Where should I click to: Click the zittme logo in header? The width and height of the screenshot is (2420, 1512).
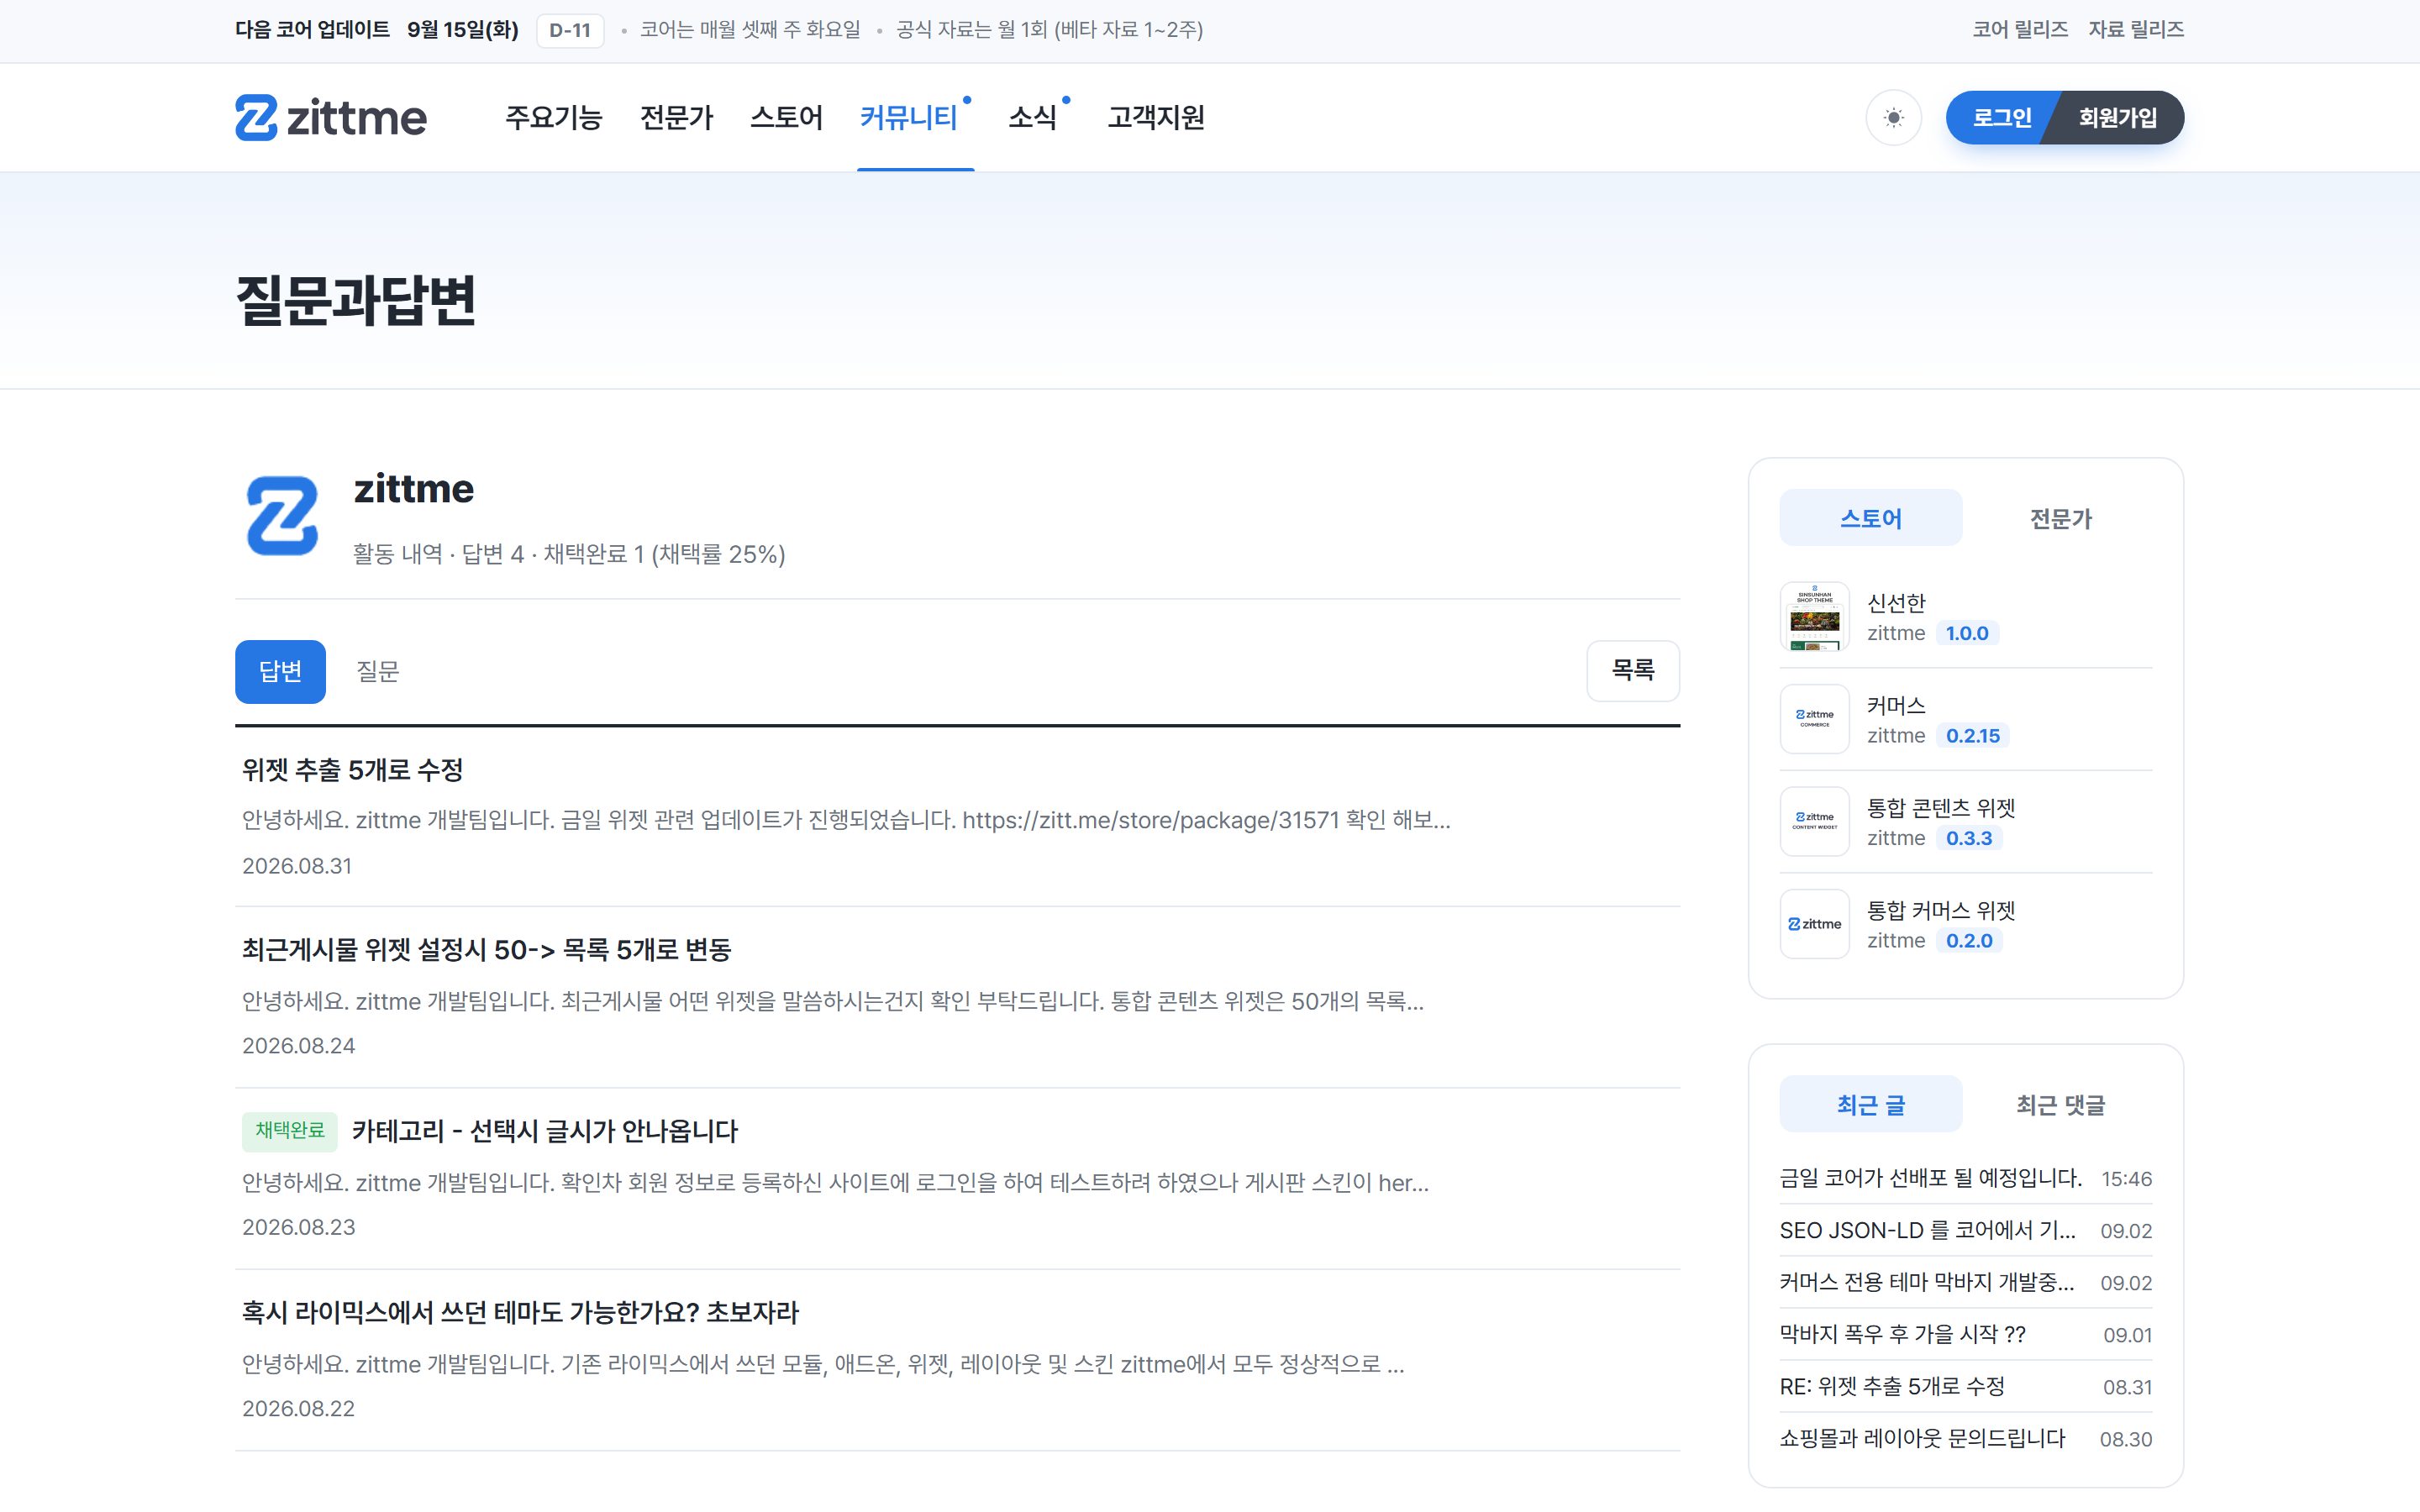331,118
